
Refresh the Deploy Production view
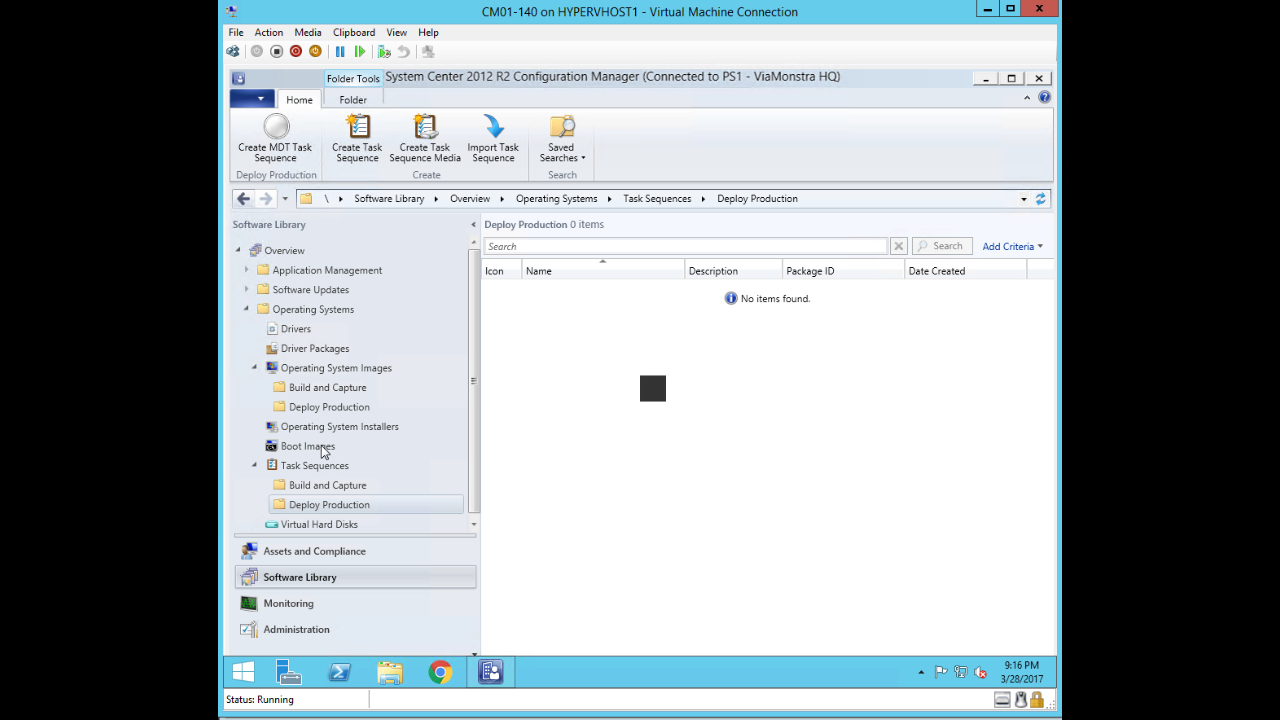click(1041, 199)
